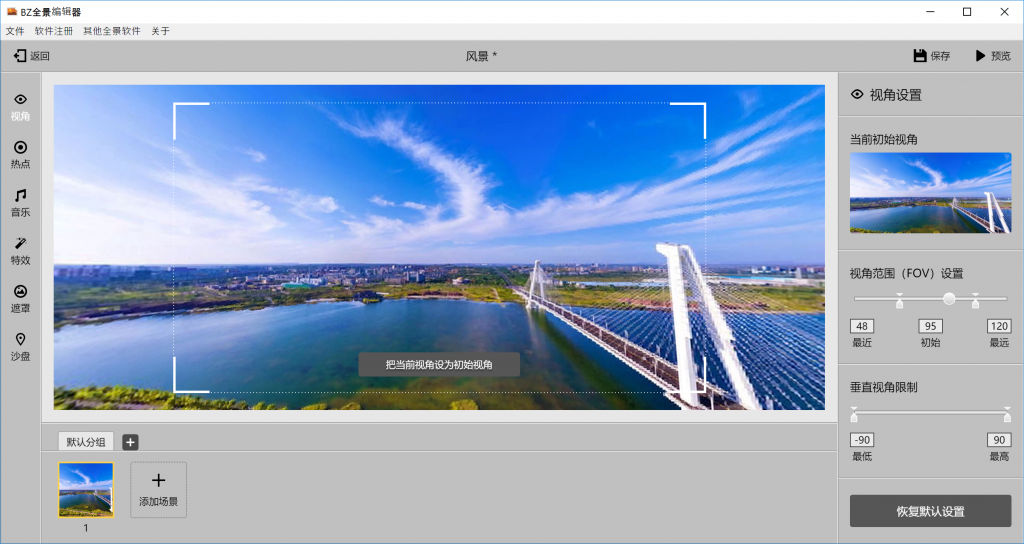Add a new group with plus icon
Image resolution: width=1024 pixels, height=544 pixels.
coord(130,442)
